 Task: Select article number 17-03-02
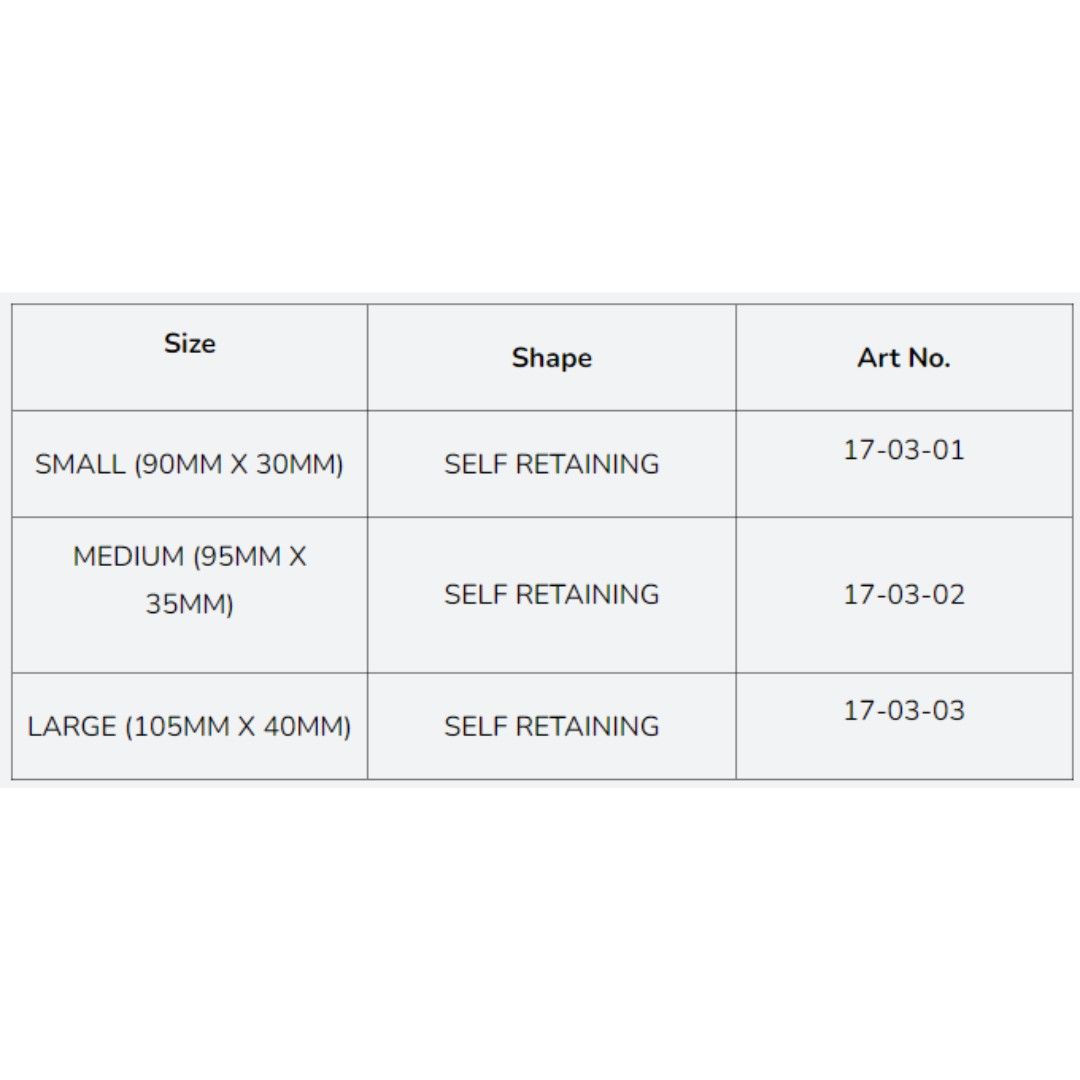pos(904,594)
